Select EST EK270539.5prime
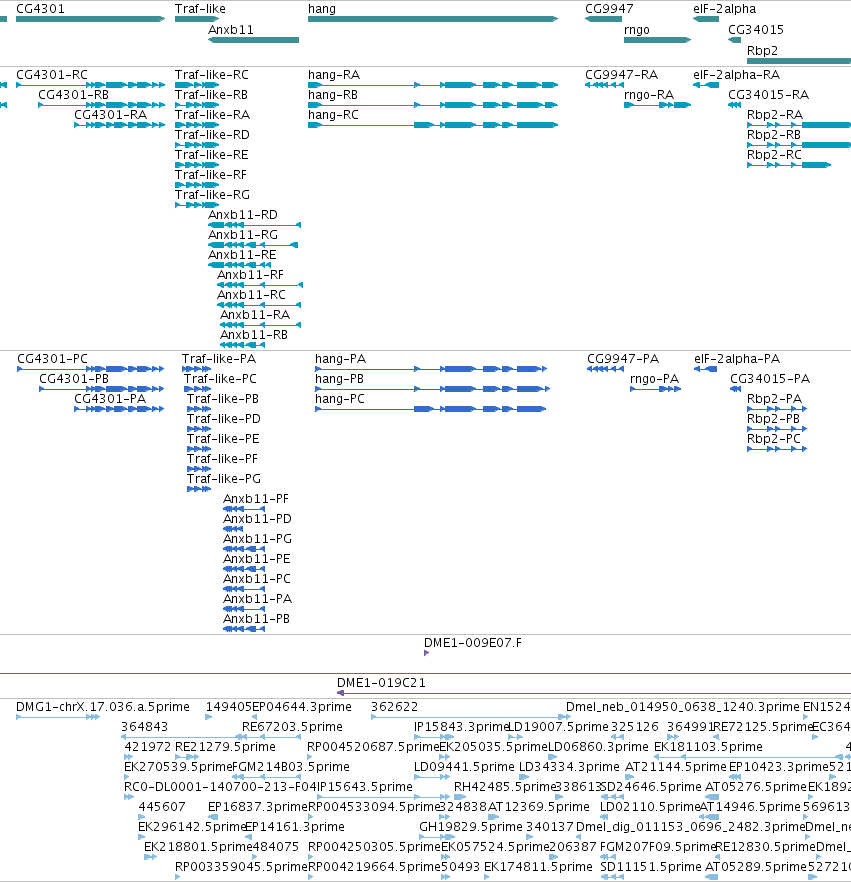The width and height of the screenshot is (851, 882). pyautogui.click(x=127, y=777)
